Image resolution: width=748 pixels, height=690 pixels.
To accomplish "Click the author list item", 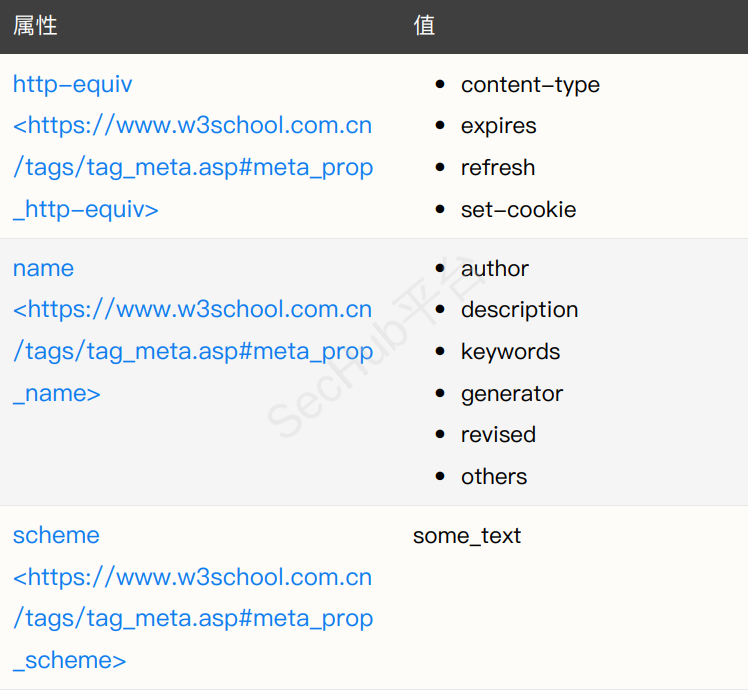I will [494, 269].
